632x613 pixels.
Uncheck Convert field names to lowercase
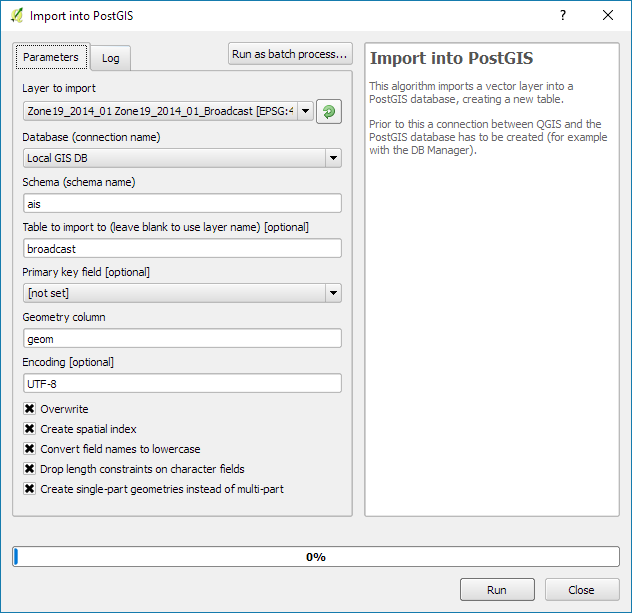29,449
